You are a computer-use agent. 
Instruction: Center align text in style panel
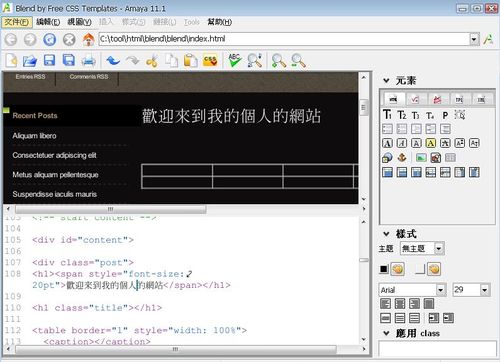pos(400,304)
